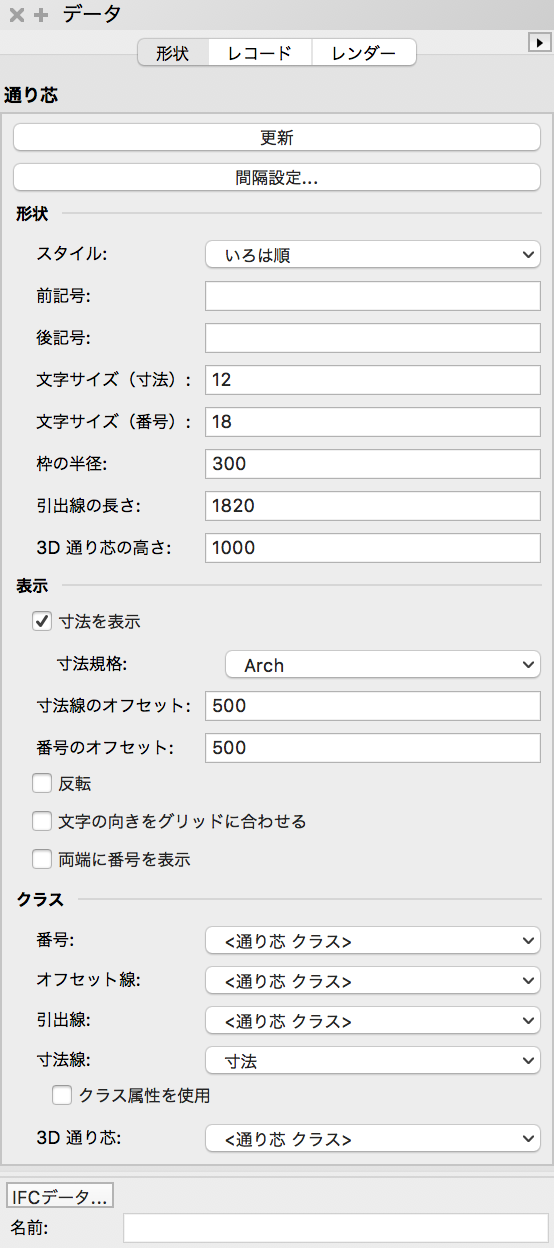Switch to the レンダー tab
Image resolution: width=554 pixels, height=1248 pixels.
(364, 53)
